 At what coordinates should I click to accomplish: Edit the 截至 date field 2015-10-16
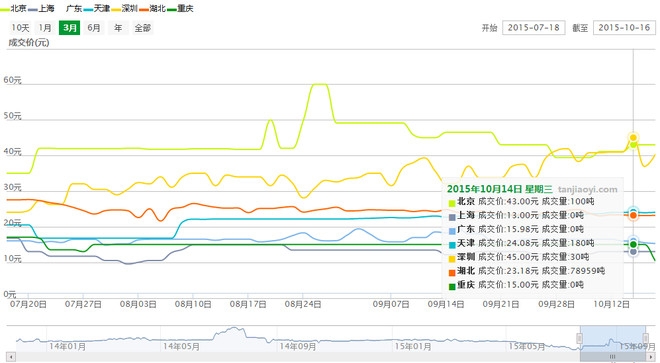[624, 28]
